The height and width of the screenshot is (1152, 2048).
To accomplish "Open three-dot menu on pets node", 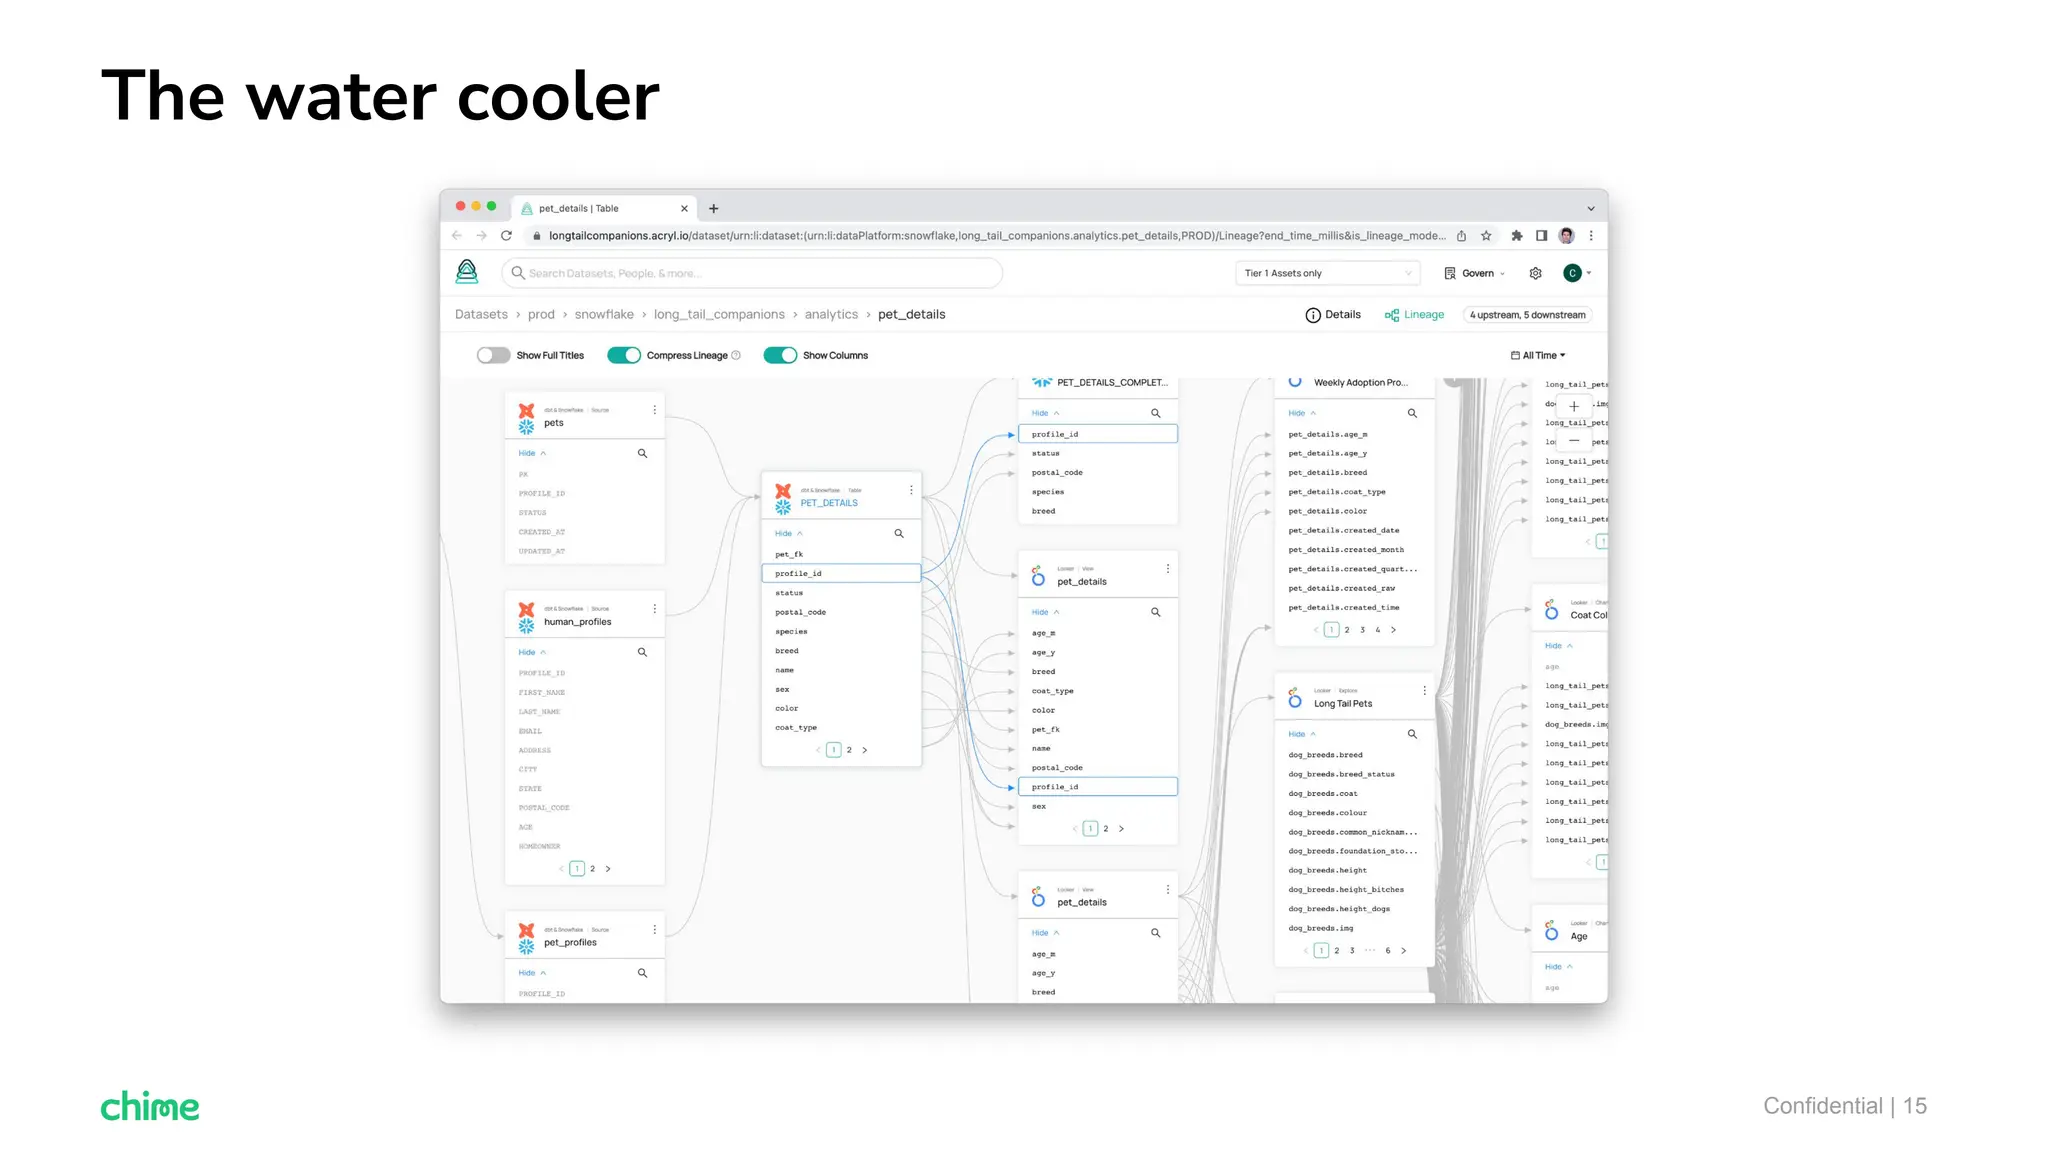I will pyautogui.click(x=655, y=410).
